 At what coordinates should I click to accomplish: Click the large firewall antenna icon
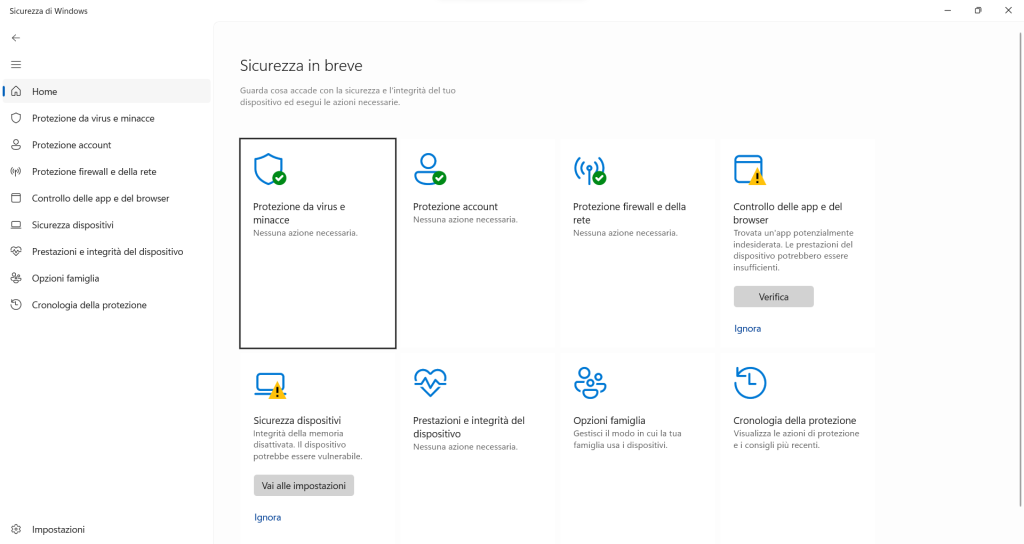point(590,170)
